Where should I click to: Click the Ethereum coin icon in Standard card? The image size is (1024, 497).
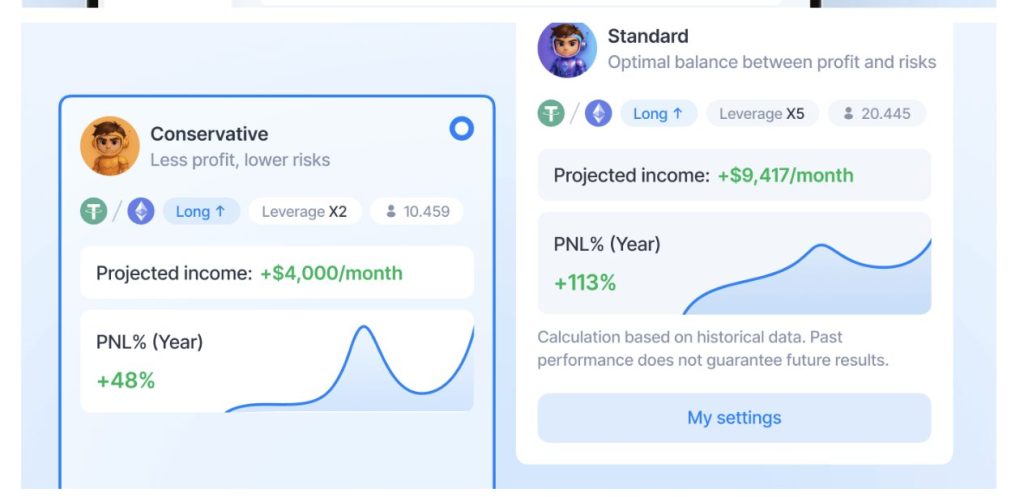pos(598,113)
